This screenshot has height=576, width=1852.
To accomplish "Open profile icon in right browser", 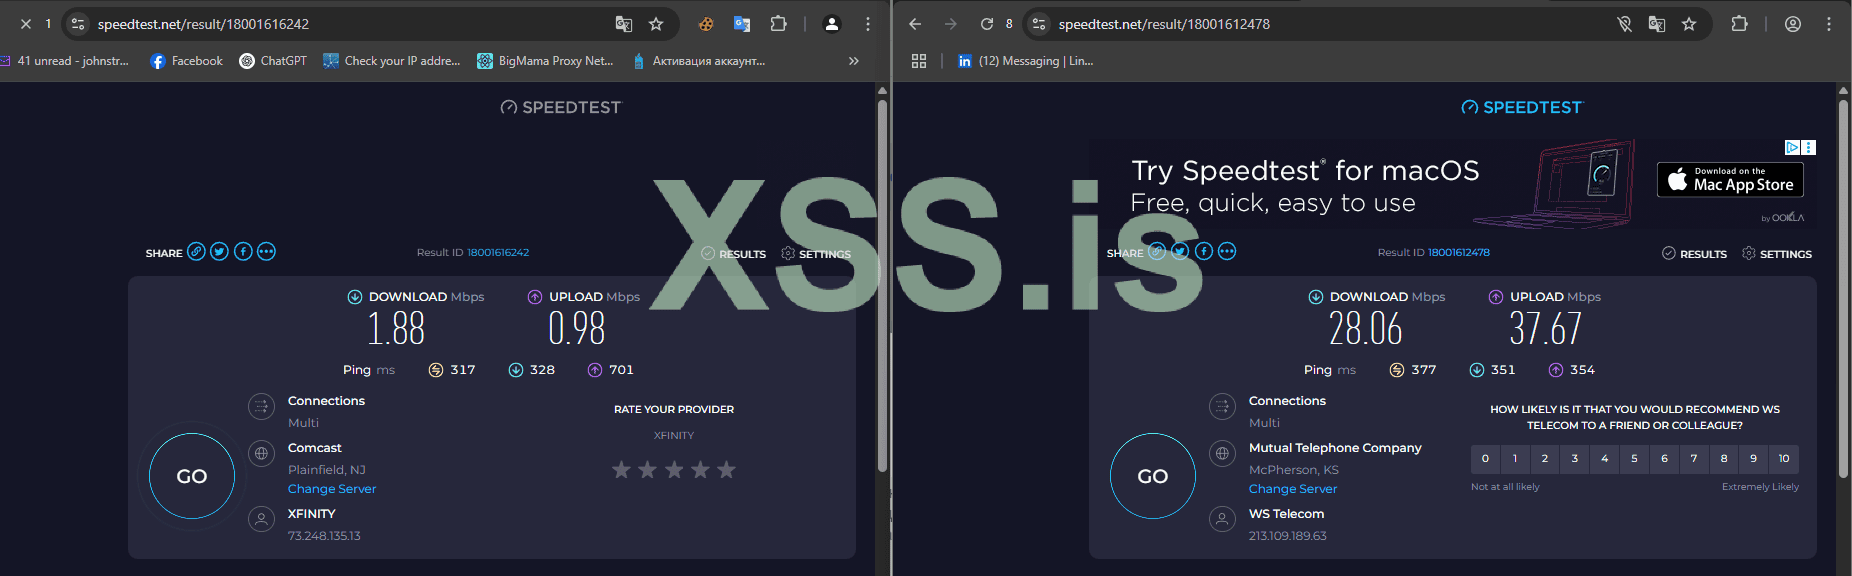I will point(1793,24).
